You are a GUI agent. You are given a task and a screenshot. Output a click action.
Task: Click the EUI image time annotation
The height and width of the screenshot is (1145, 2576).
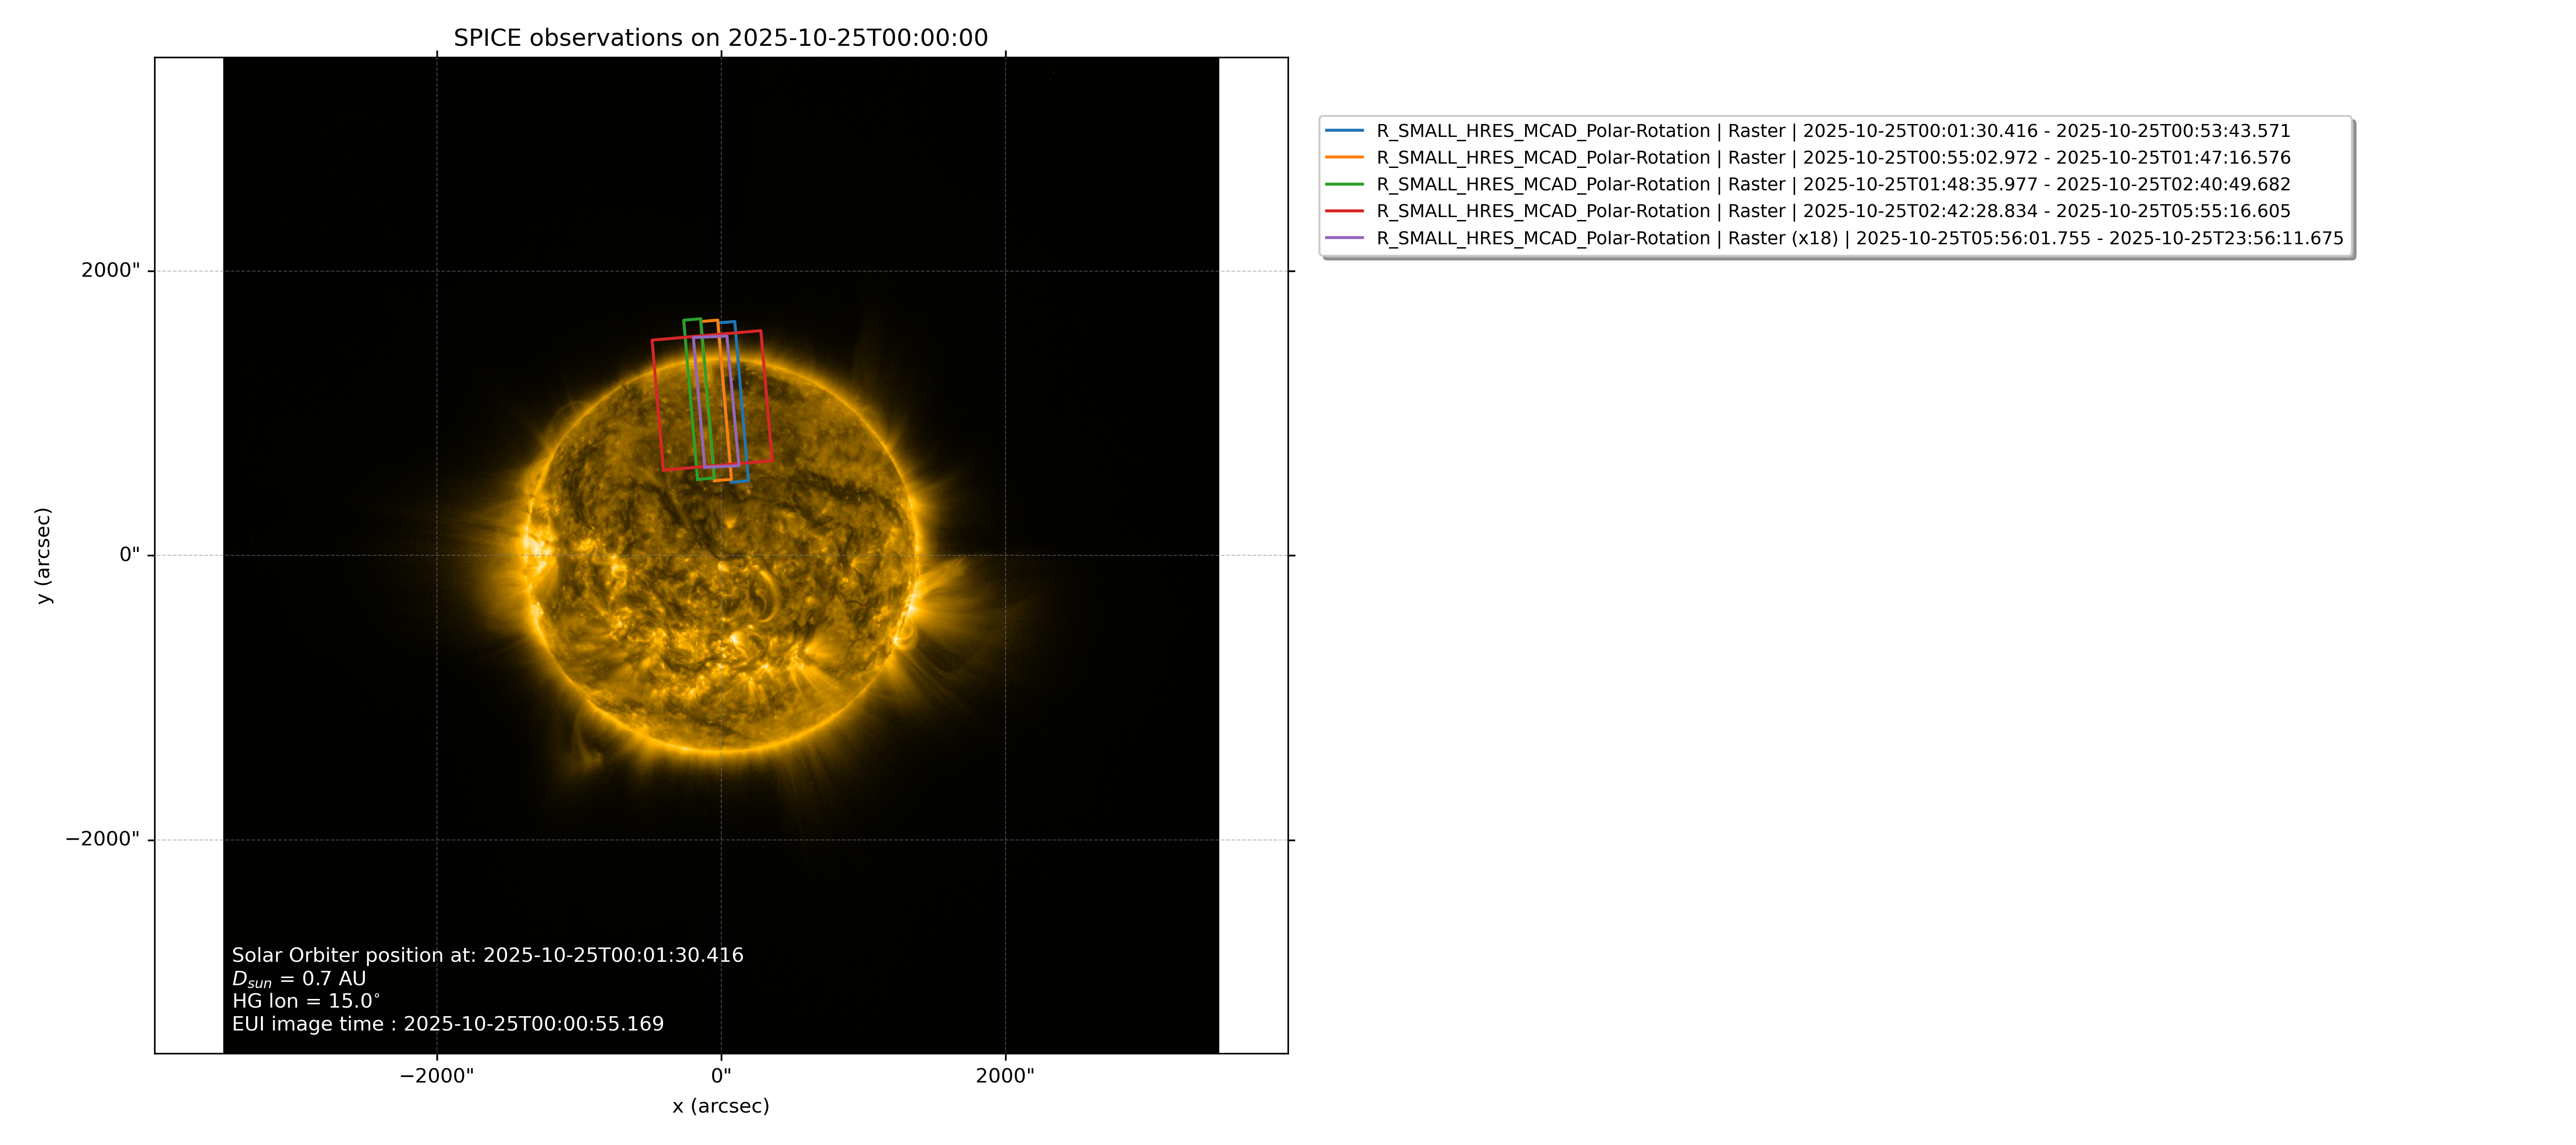(x=448, y=1024)
